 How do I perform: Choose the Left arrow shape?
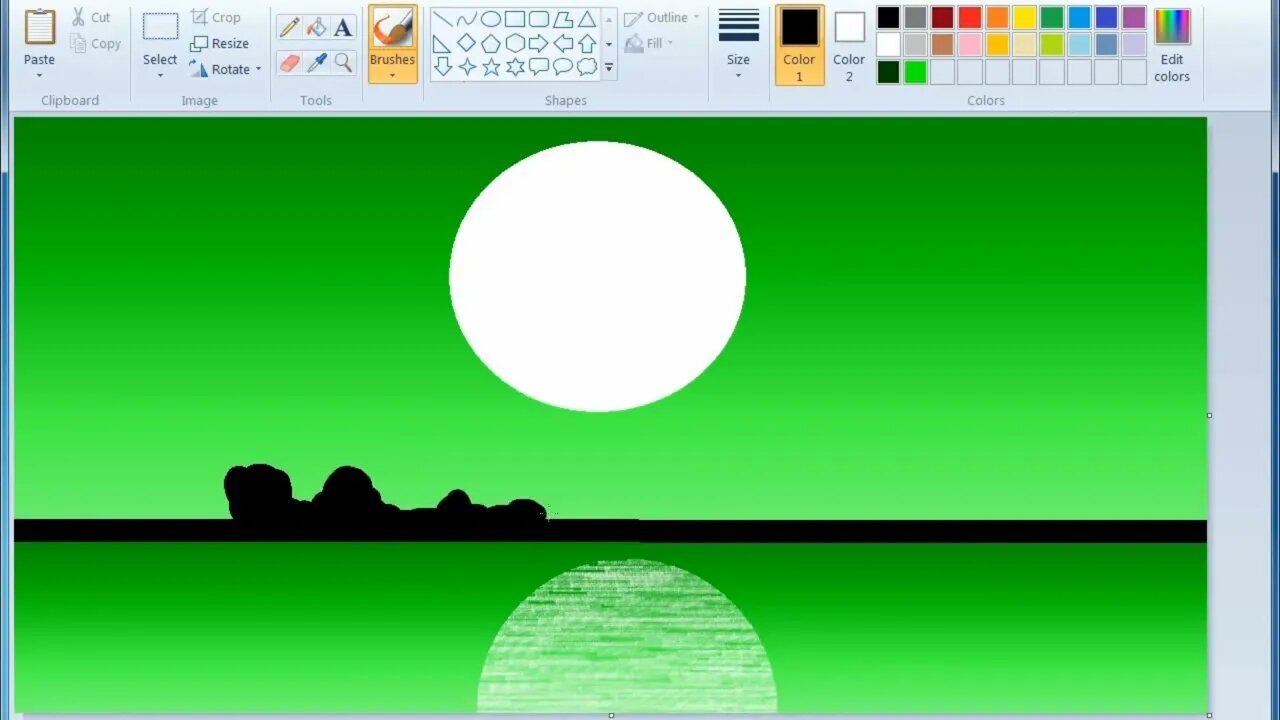point(563,43)
